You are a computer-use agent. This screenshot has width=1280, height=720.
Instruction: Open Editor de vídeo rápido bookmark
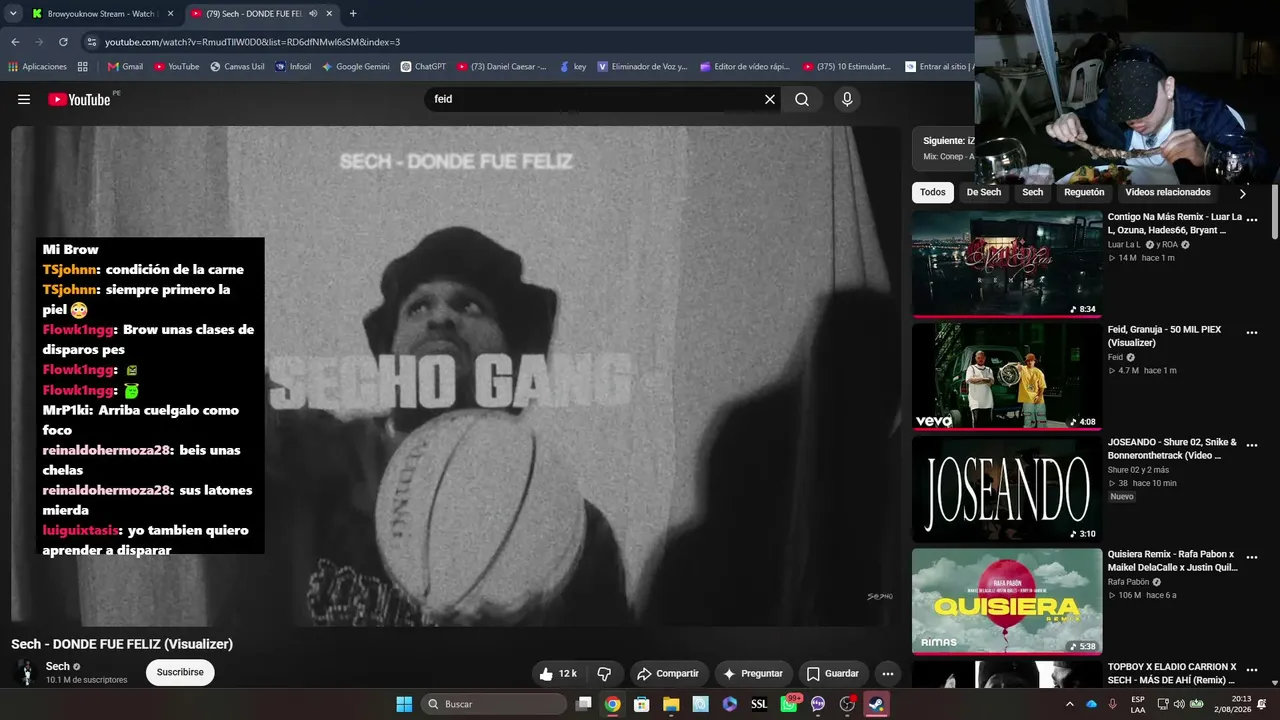click(x=747, y=67)
